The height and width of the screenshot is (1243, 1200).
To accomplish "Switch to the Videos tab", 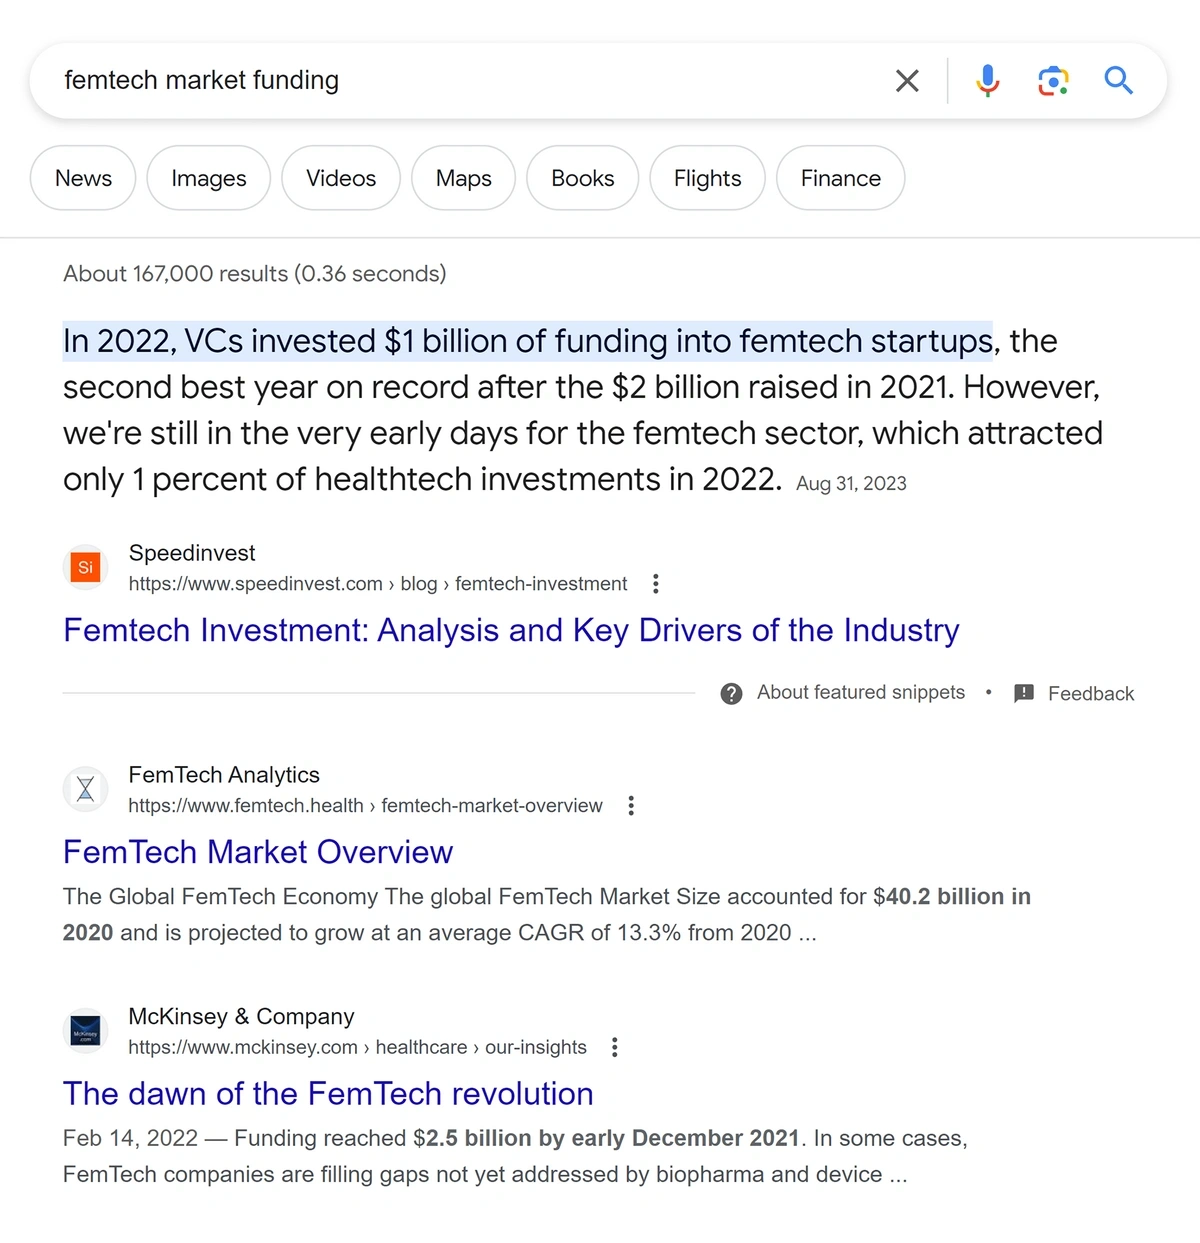I will (x=341, y=178).
